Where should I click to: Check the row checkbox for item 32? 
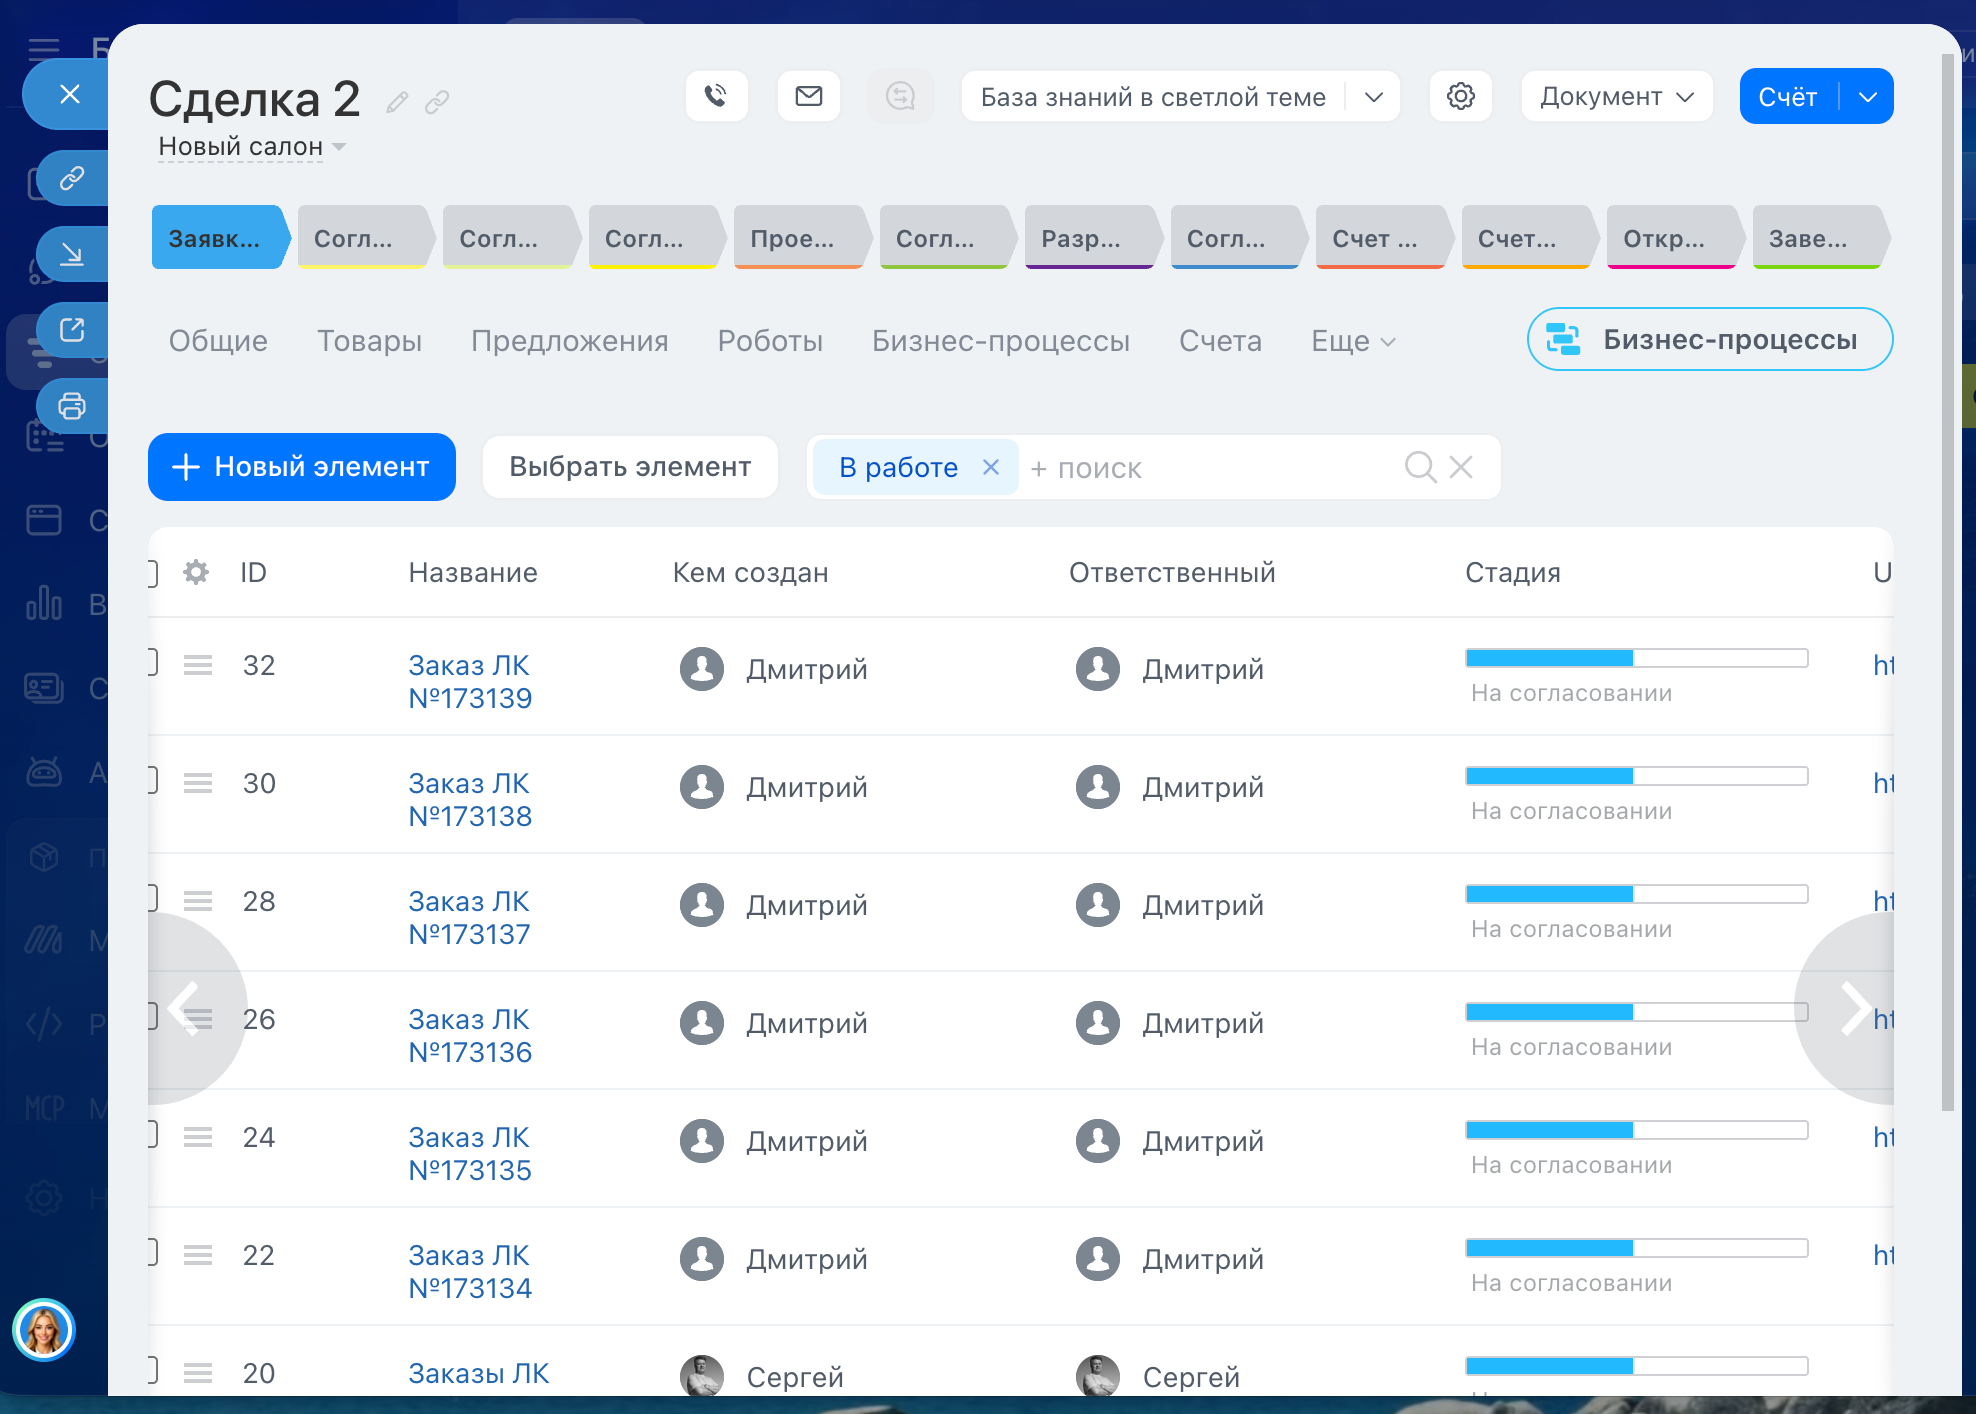coord(150,663)
